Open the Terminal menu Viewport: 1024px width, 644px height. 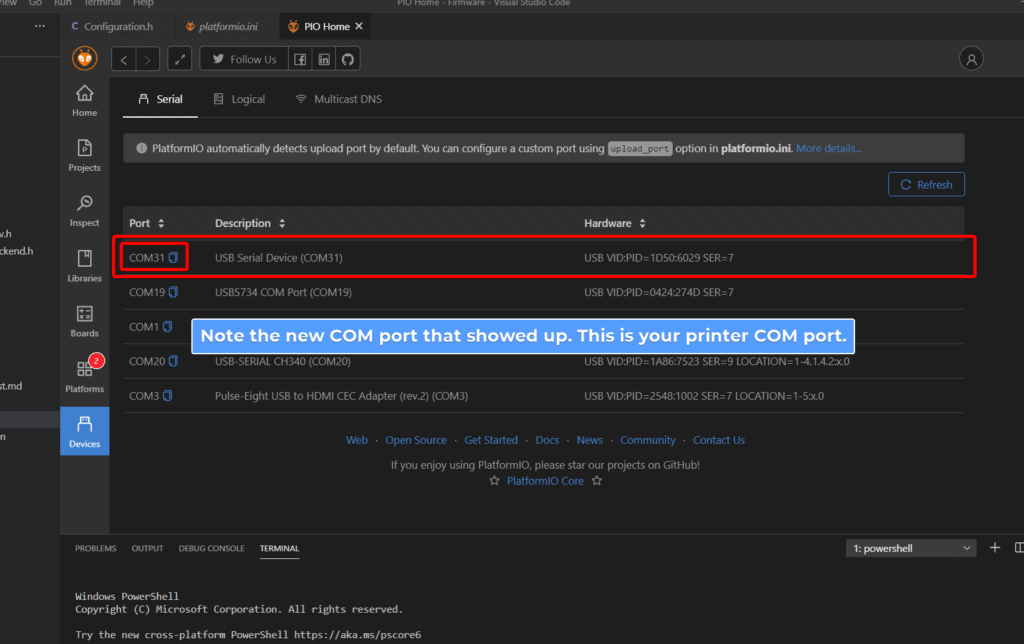pos(102,3)
